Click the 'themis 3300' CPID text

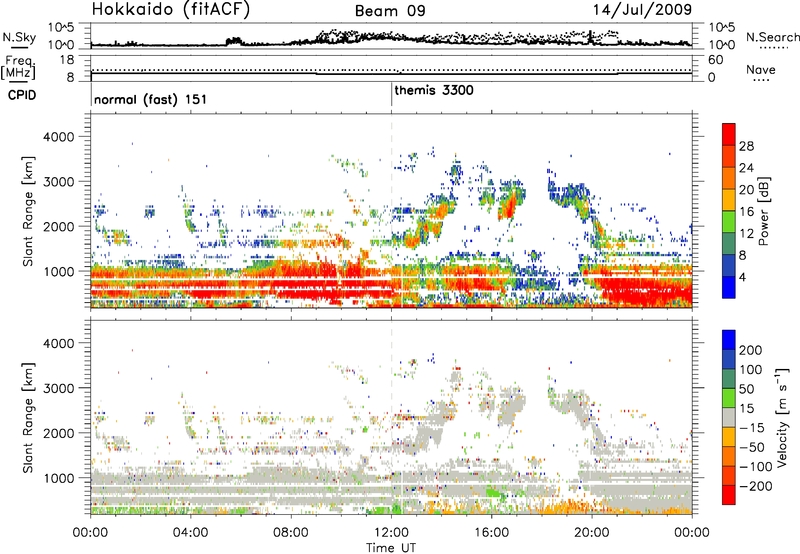[x=434, y=90]
